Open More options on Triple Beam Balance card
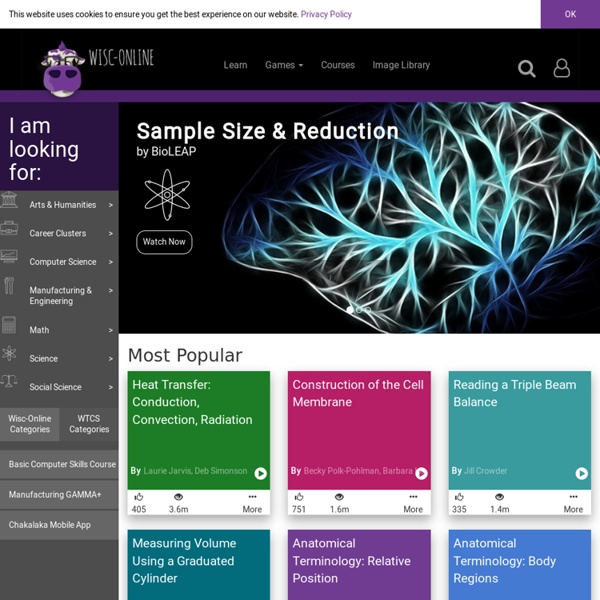This screenshot has width=600, height=600. click(x=573, y=503)
